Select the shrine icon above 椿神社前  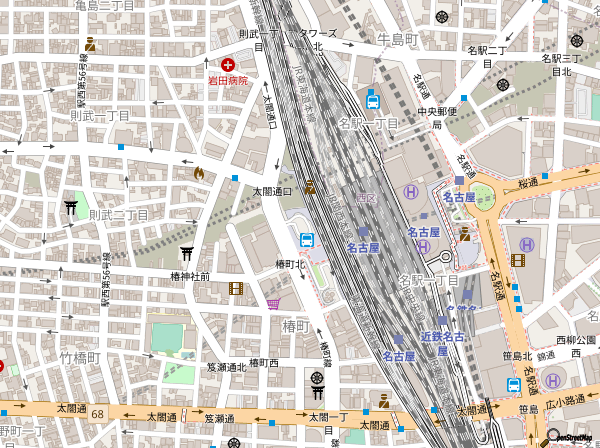[x=187, y=253]
